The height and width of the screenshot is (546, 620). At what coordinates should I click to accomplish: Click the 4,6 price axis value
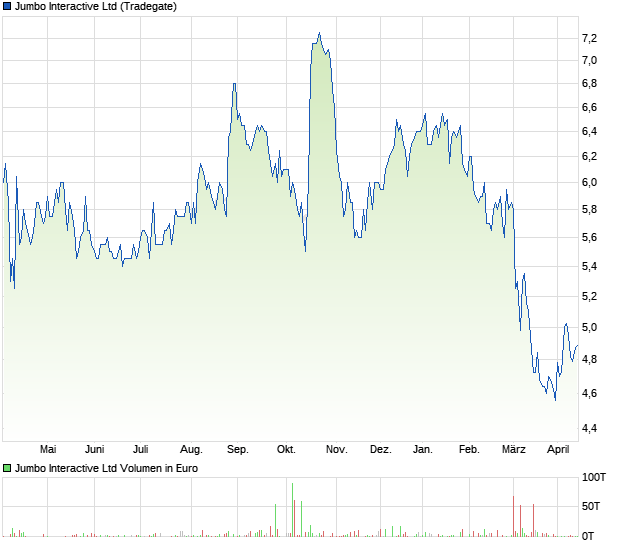click(589, 394)
